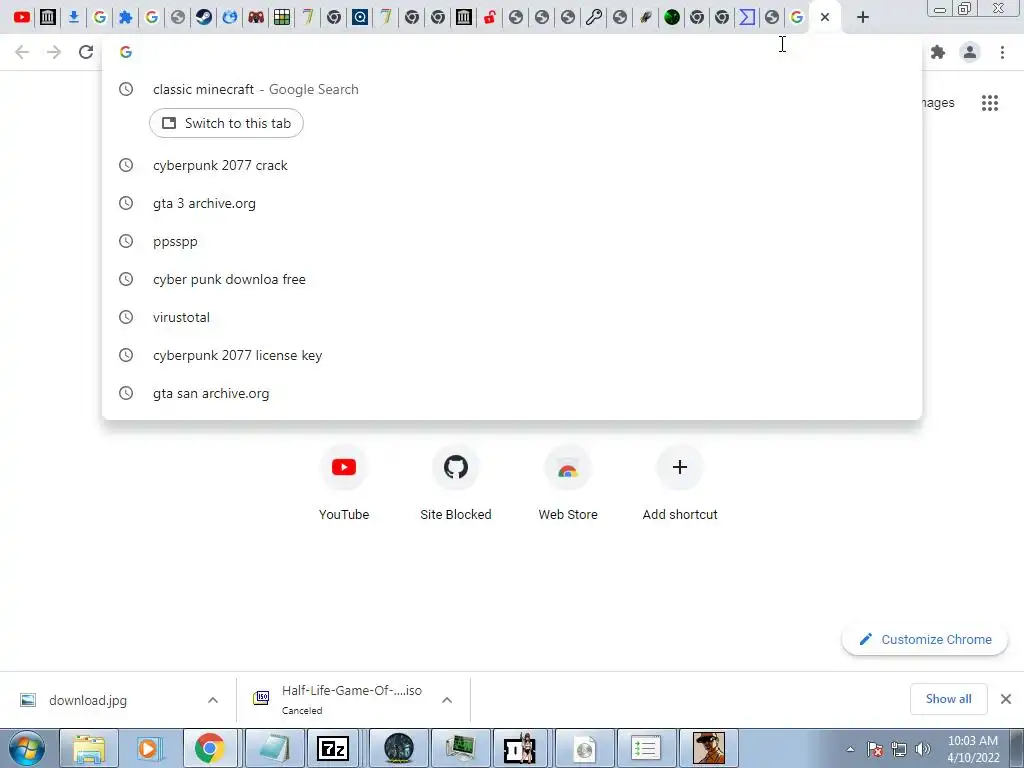Select 'cyber punk downloa free' suggestion
1024x768 pixels.
[x=512, y=279]
